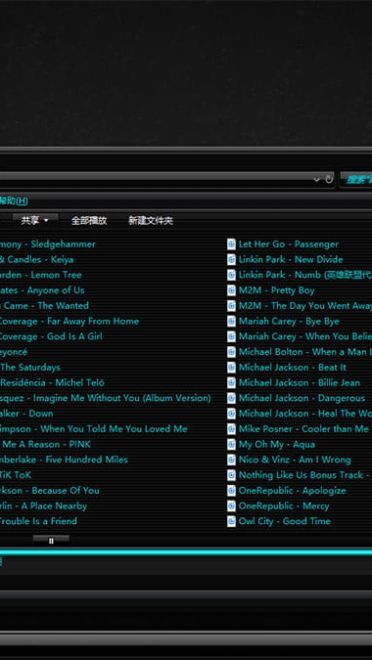Select the file ending in Sledgehammer
This screenshot has width=372, height=660.
(x=48, y=244)
